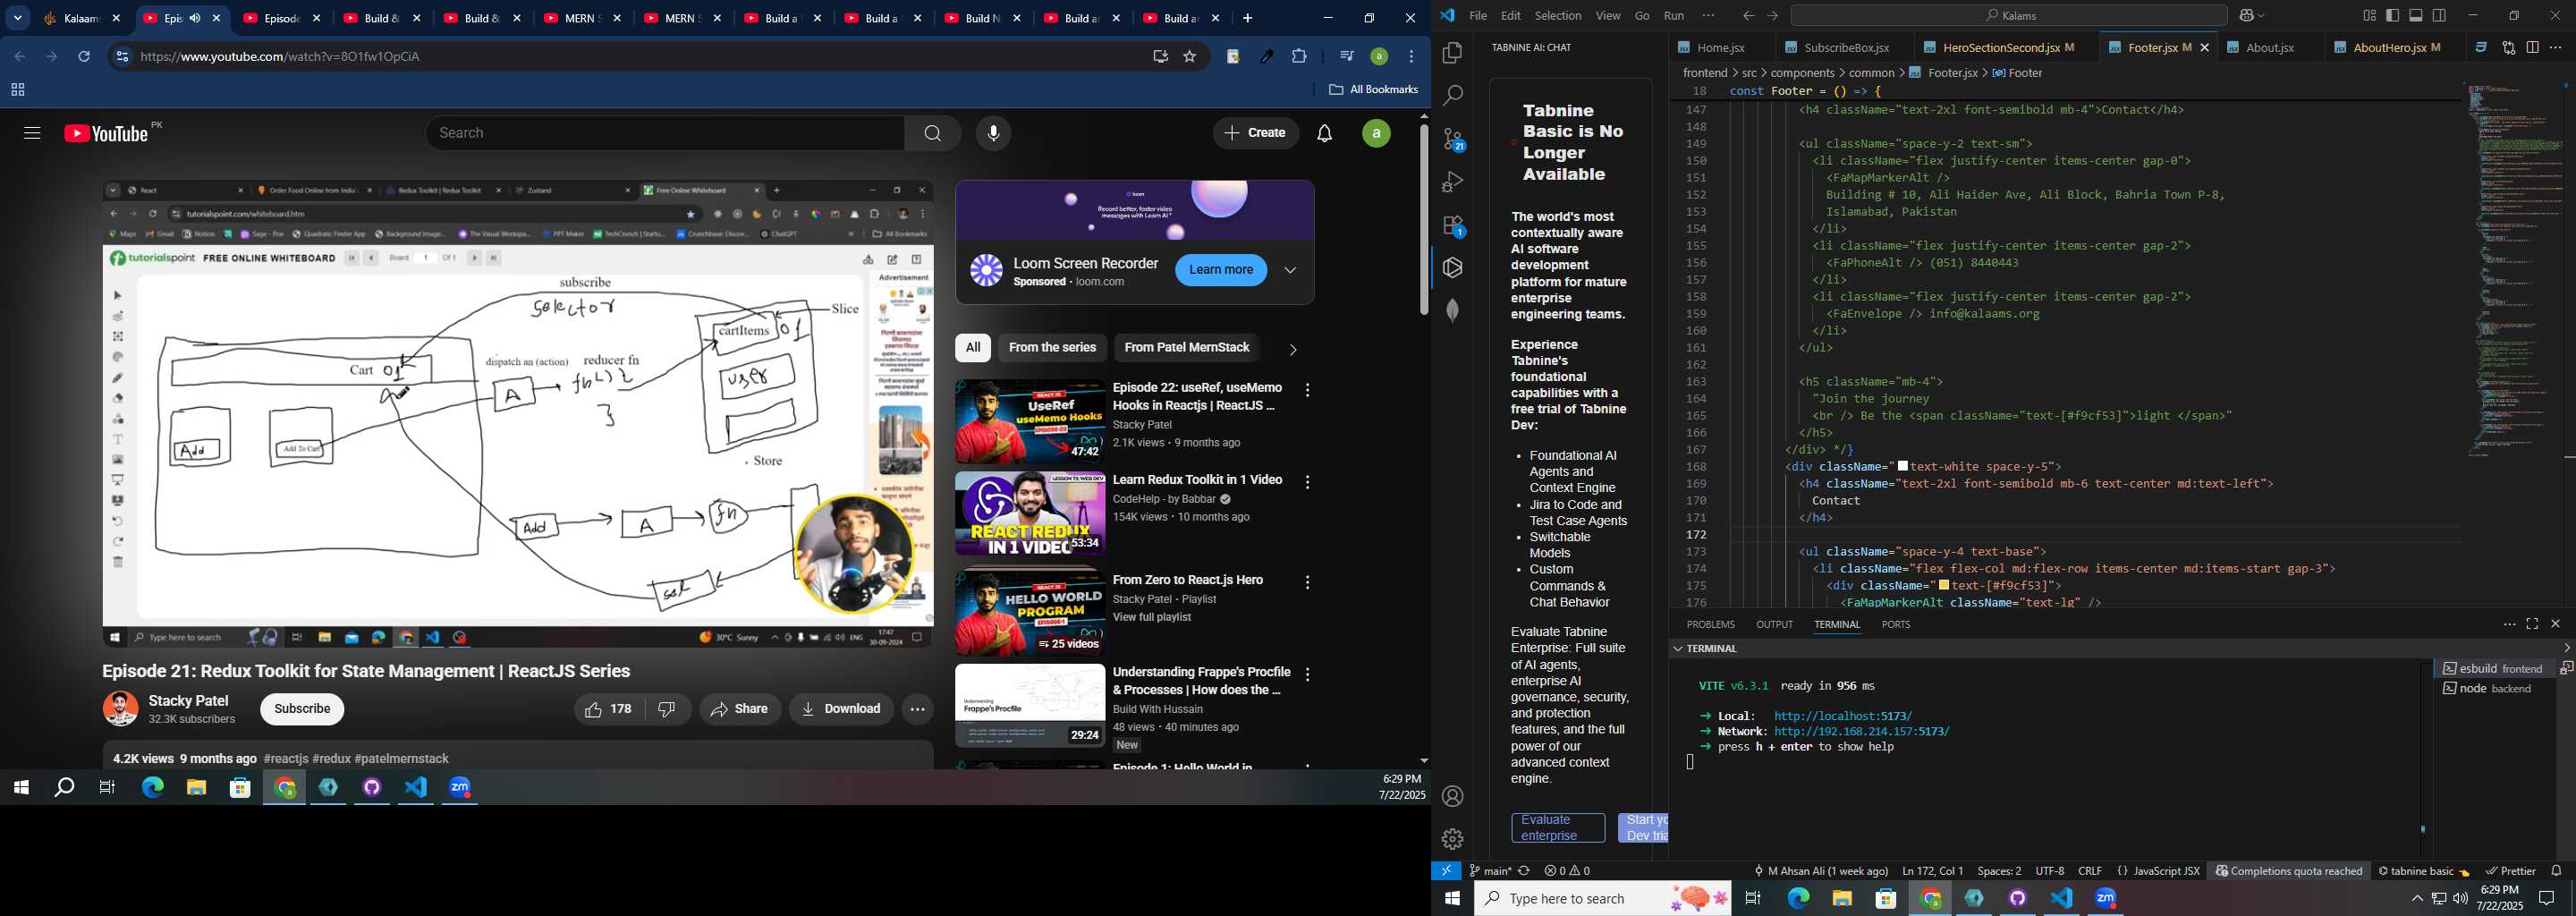Open options menu for Episode 22 useRef video

click(1308, 390)
